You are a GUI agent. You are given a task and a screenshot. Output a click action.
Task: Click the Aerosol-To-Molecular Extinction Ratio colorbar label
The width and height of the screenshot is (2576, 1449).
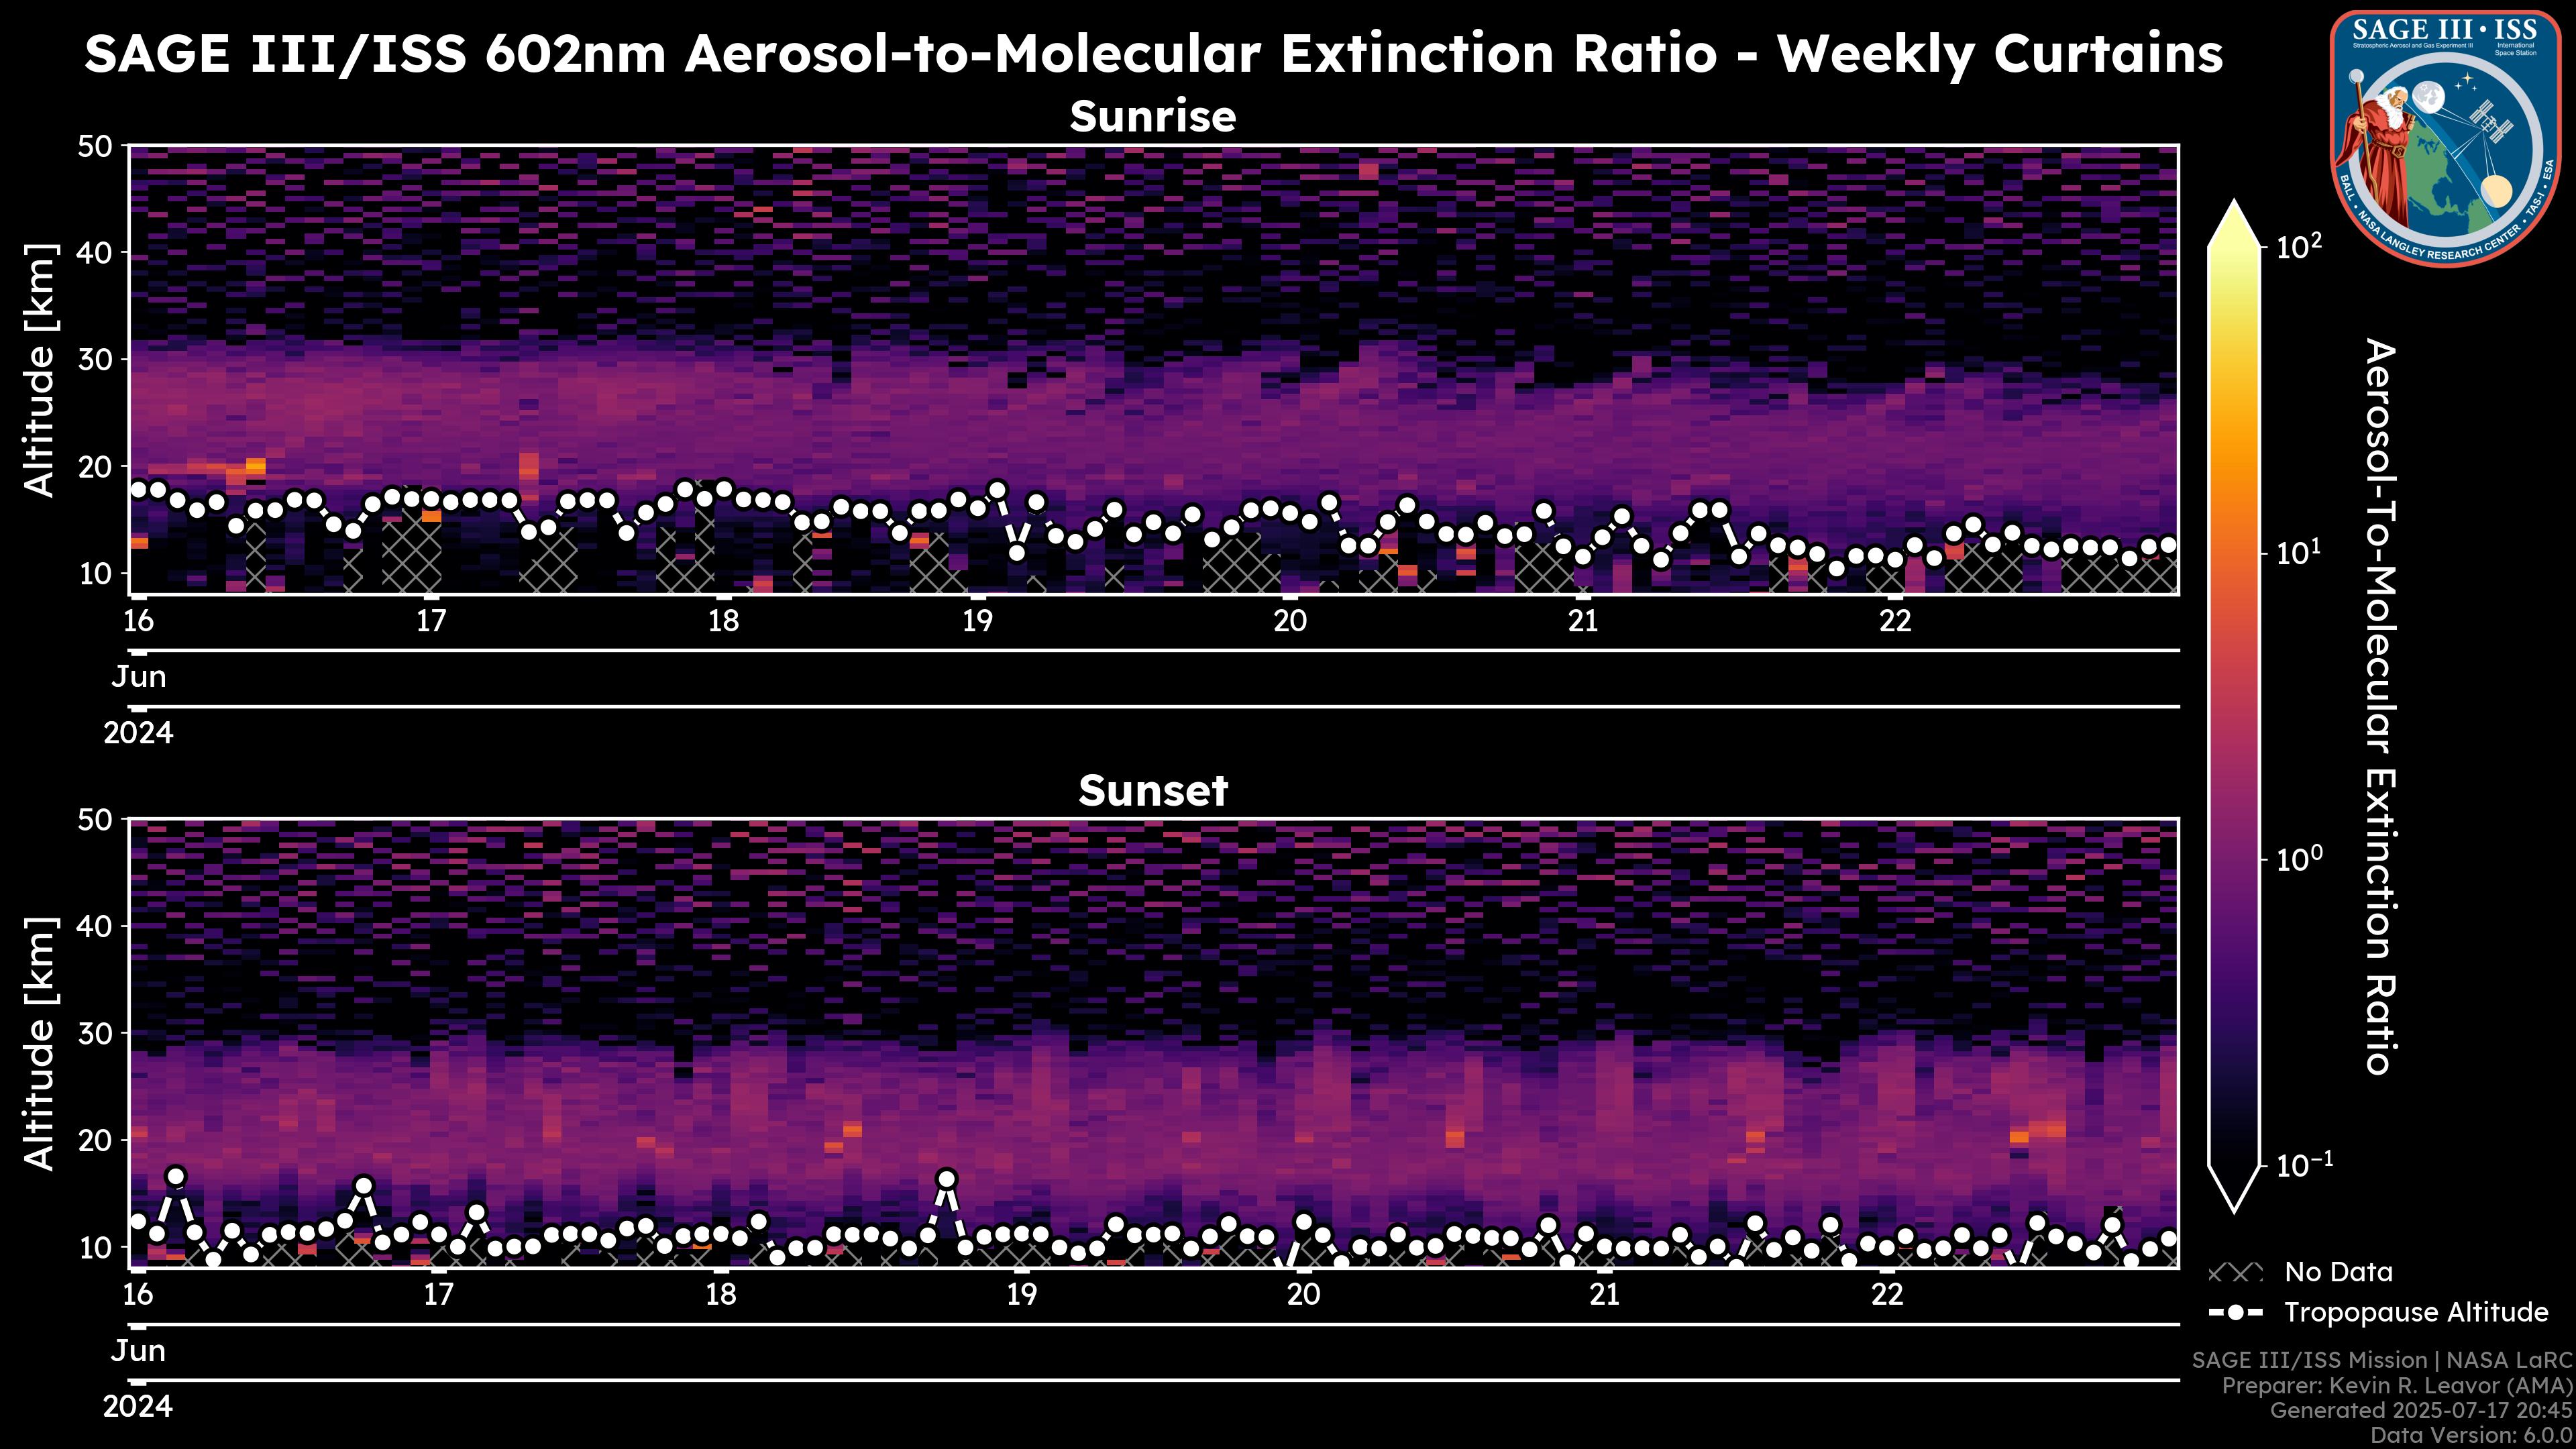[2382, 706]
